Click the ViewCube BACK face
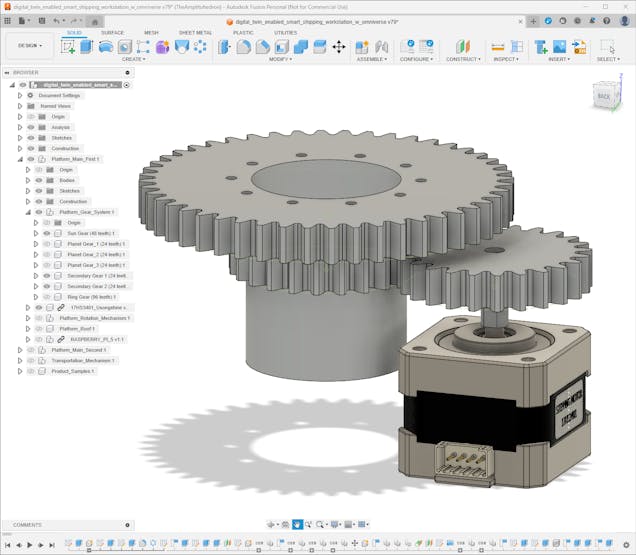 (x=603, y=97)
